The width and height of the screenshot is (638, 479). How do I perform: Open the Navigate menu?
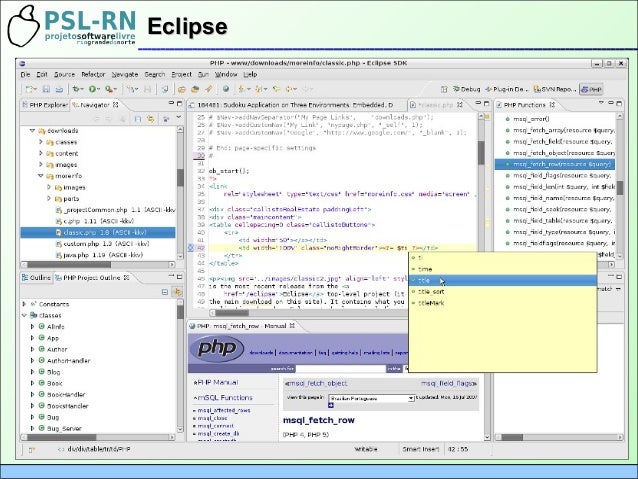(x=125, y=74)
